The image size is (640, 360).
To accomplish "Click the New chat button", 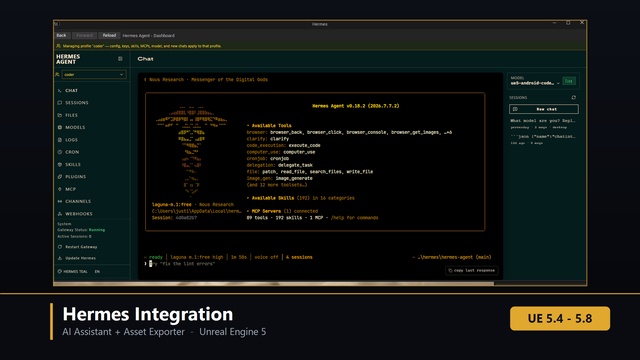I will [544, 109].
